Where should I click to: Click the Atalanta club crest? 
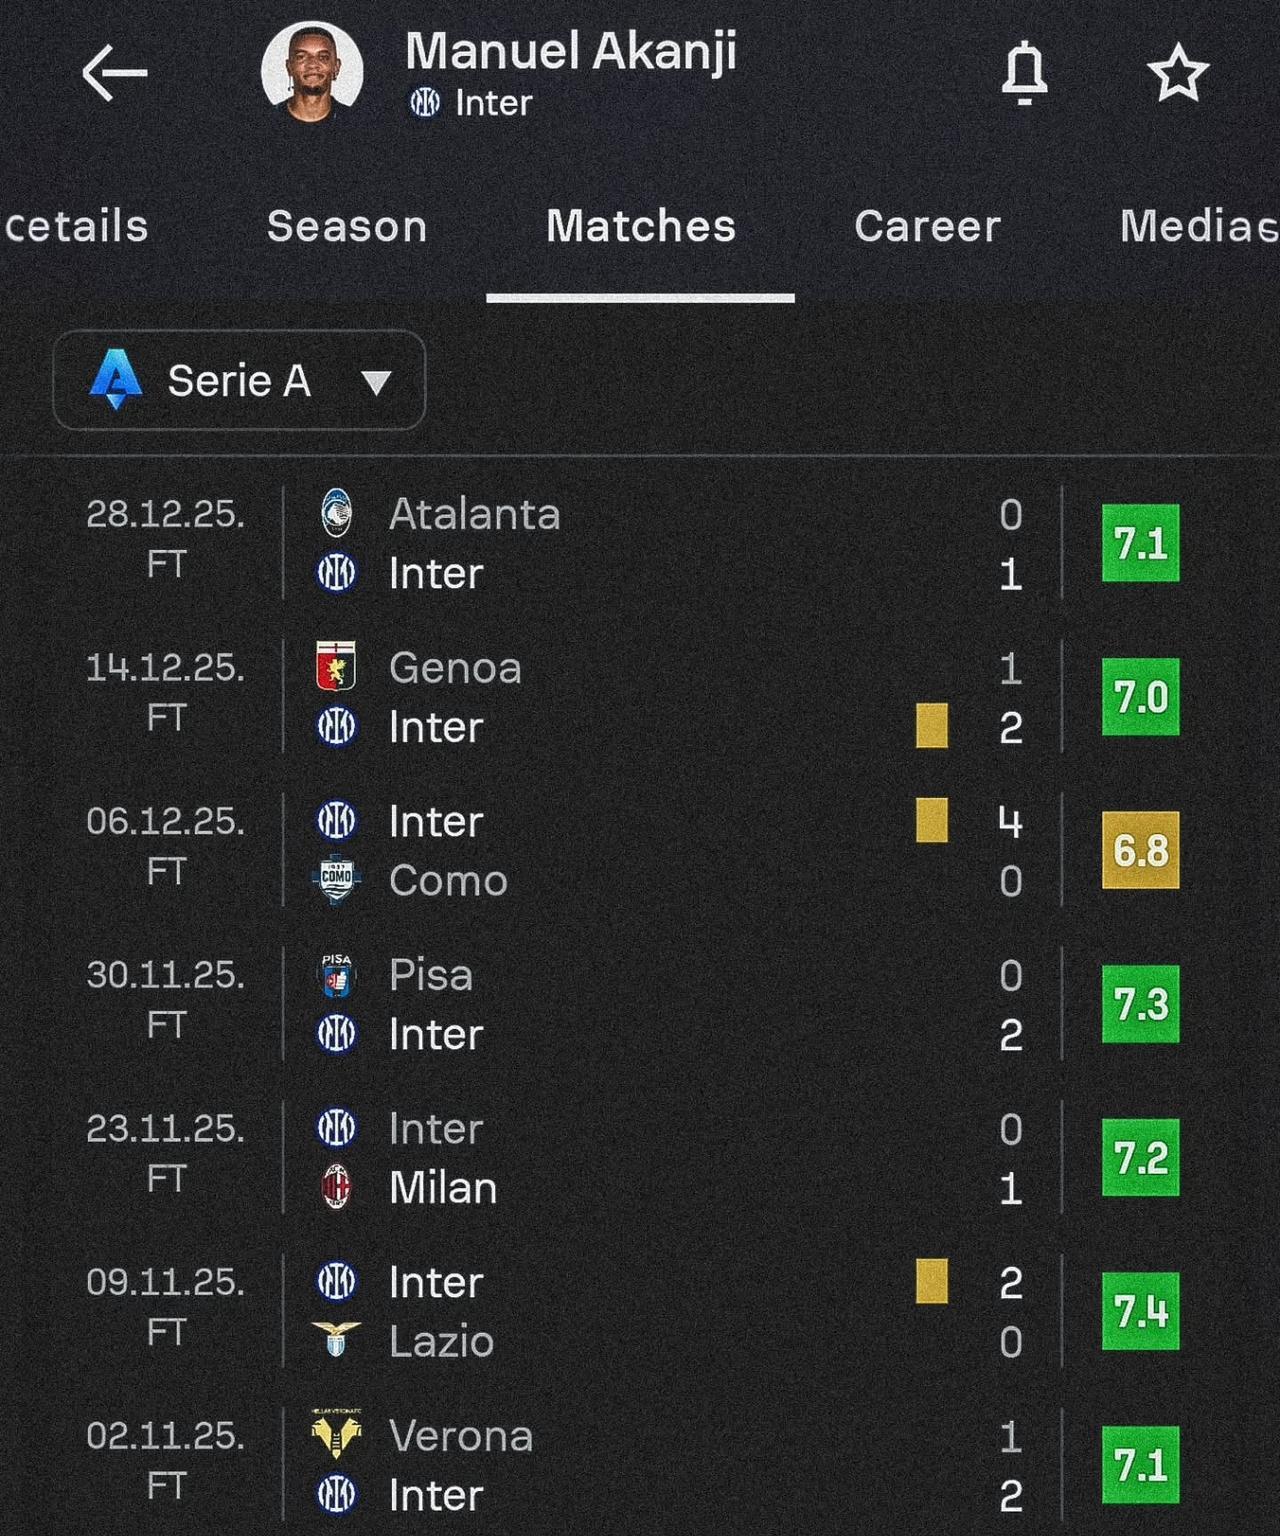click(337, 513)
